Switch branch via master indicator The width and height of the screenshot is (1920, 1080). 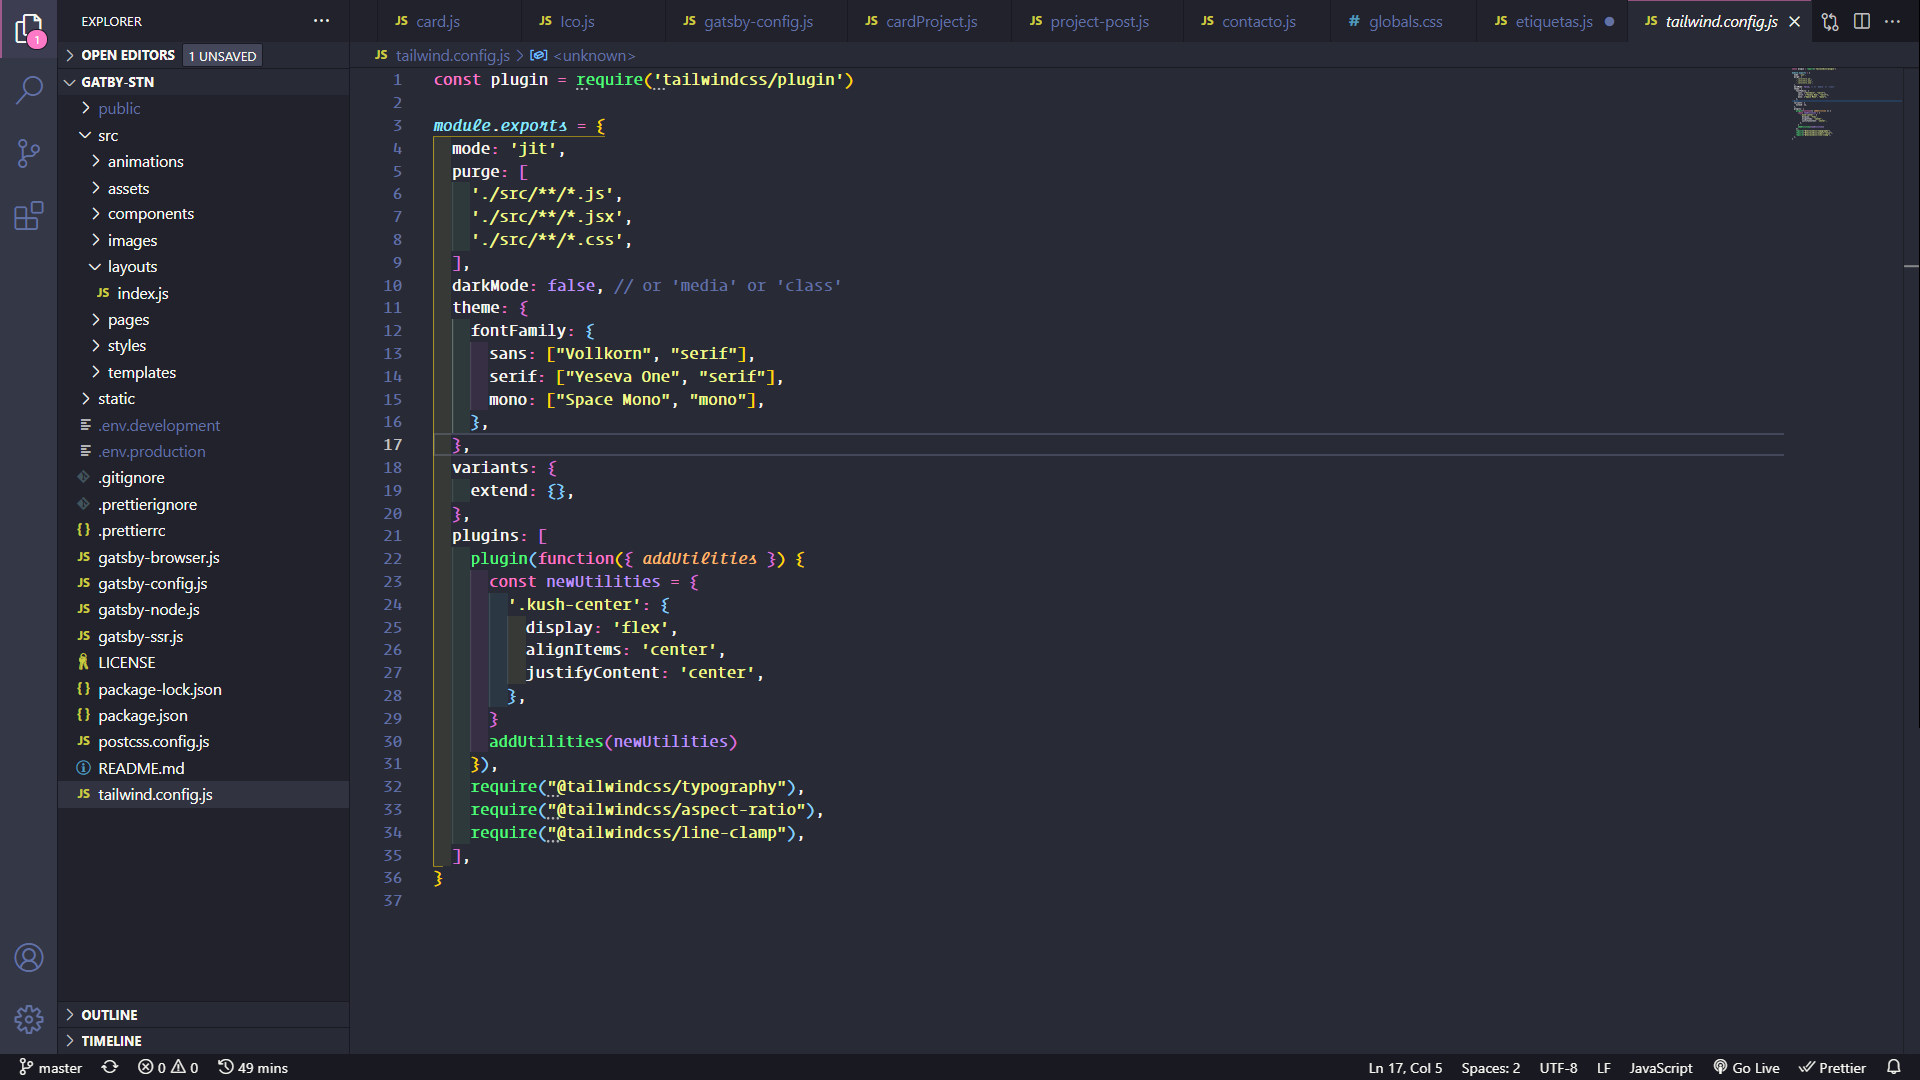[50, 1067]
